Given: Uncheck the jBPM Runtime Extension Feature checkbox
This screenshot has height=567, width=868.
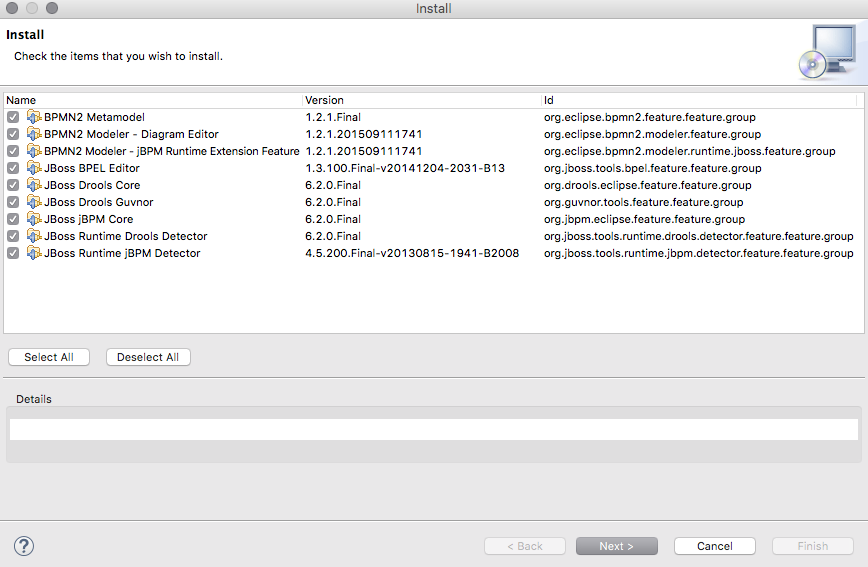Looking at the screenshot, I should 13,151.
